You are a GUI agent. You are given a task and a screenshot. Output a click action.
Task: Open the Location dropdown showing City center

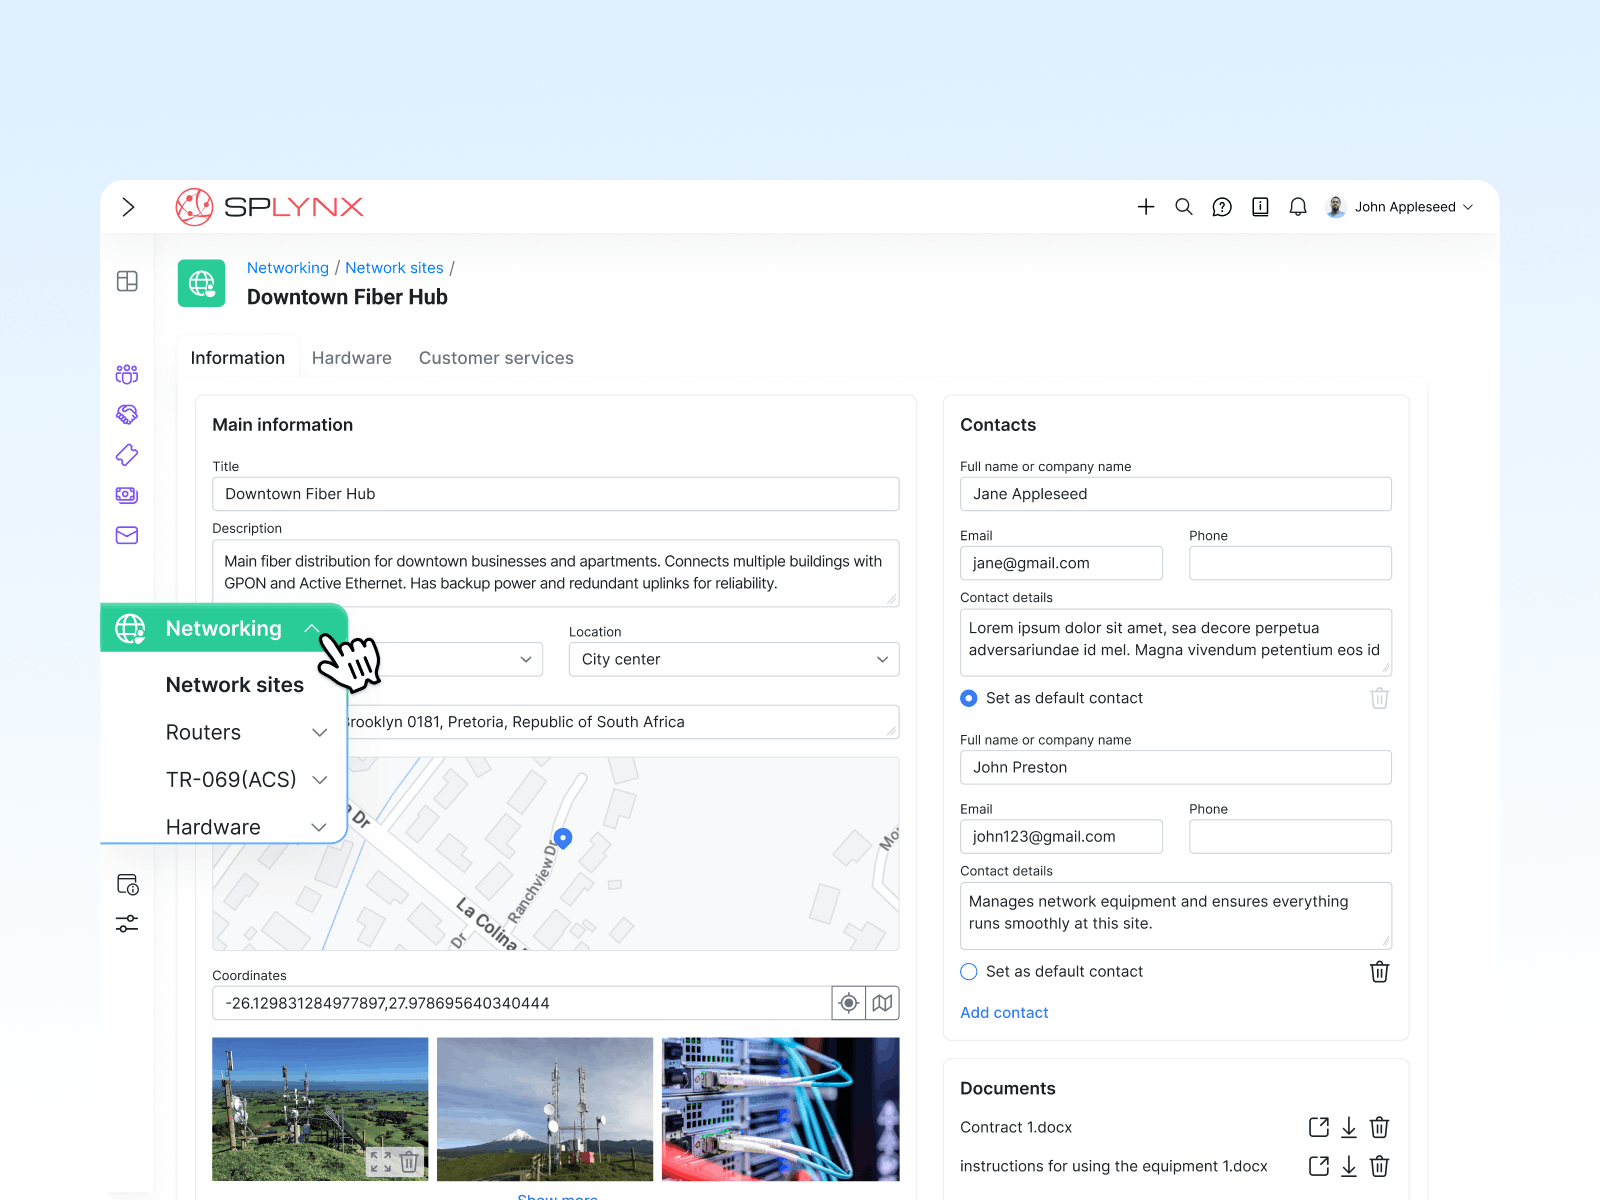[733, 659]
